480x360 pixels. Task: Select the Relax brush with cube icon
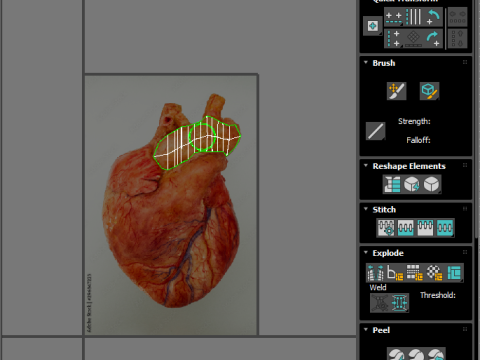click(x=429, y=91)
